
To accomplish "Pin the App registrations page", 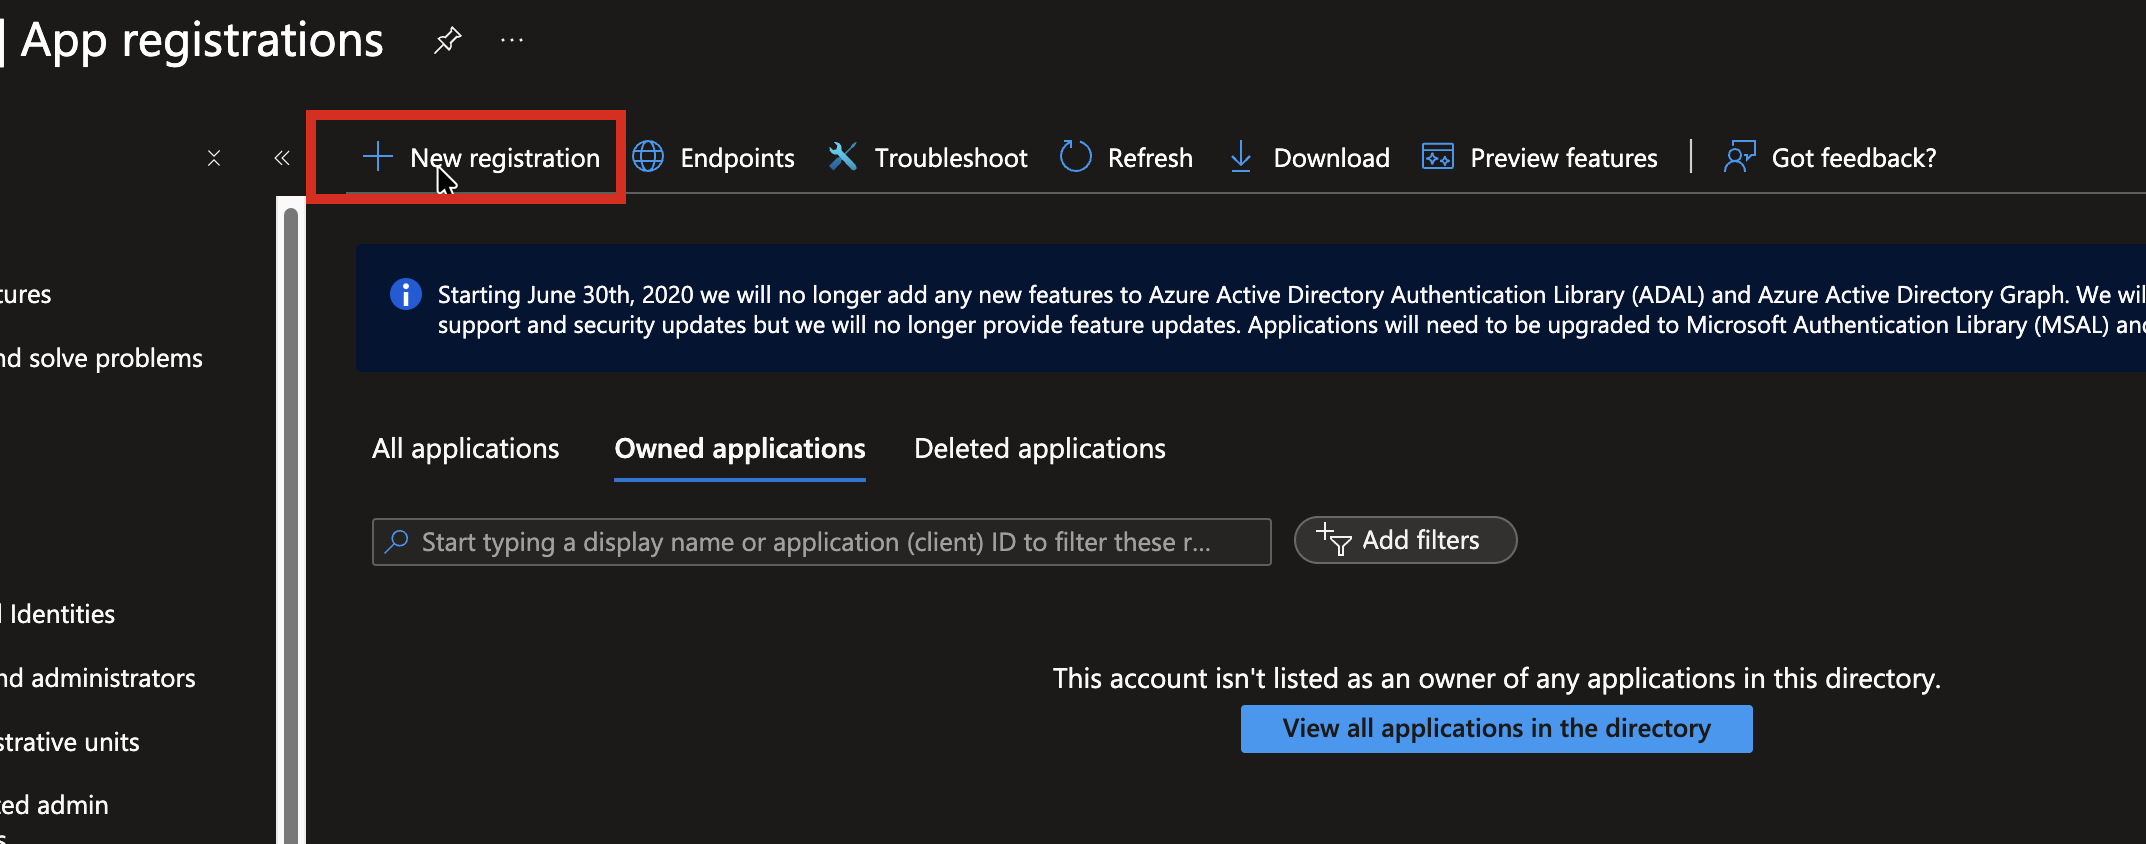I will [x=447, y=40].
